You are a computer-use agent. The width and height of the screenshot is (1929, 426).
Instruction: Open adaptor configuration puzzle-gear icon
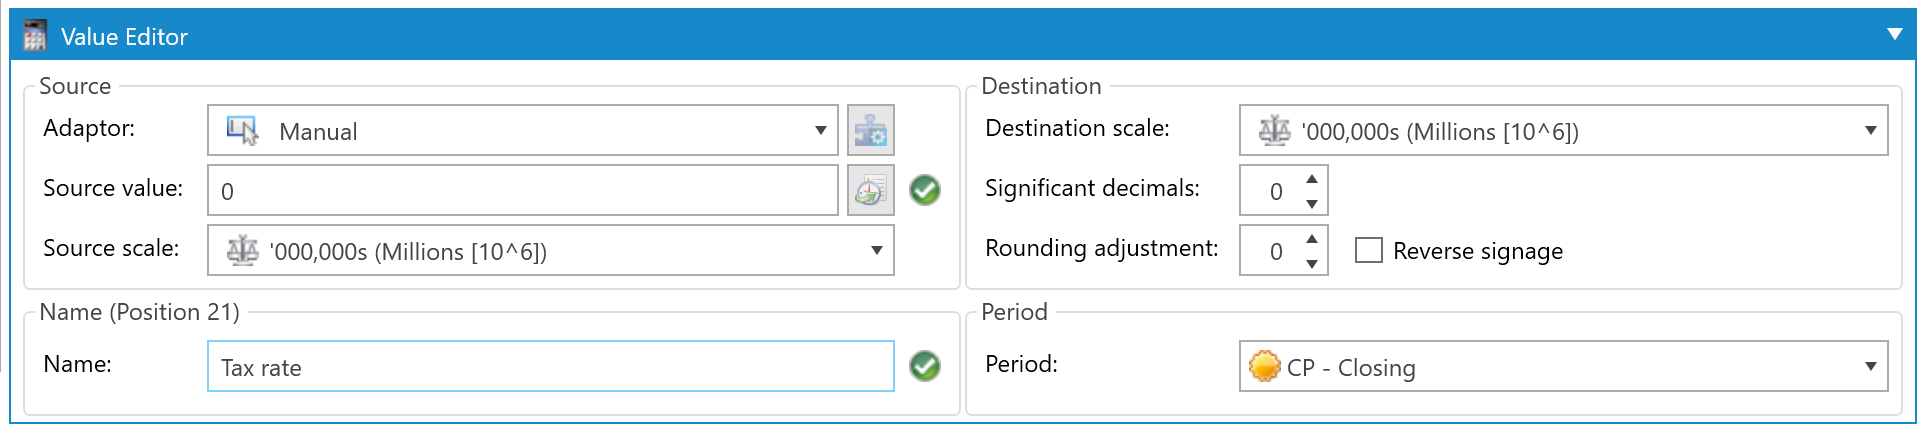[x=870, y=130]
